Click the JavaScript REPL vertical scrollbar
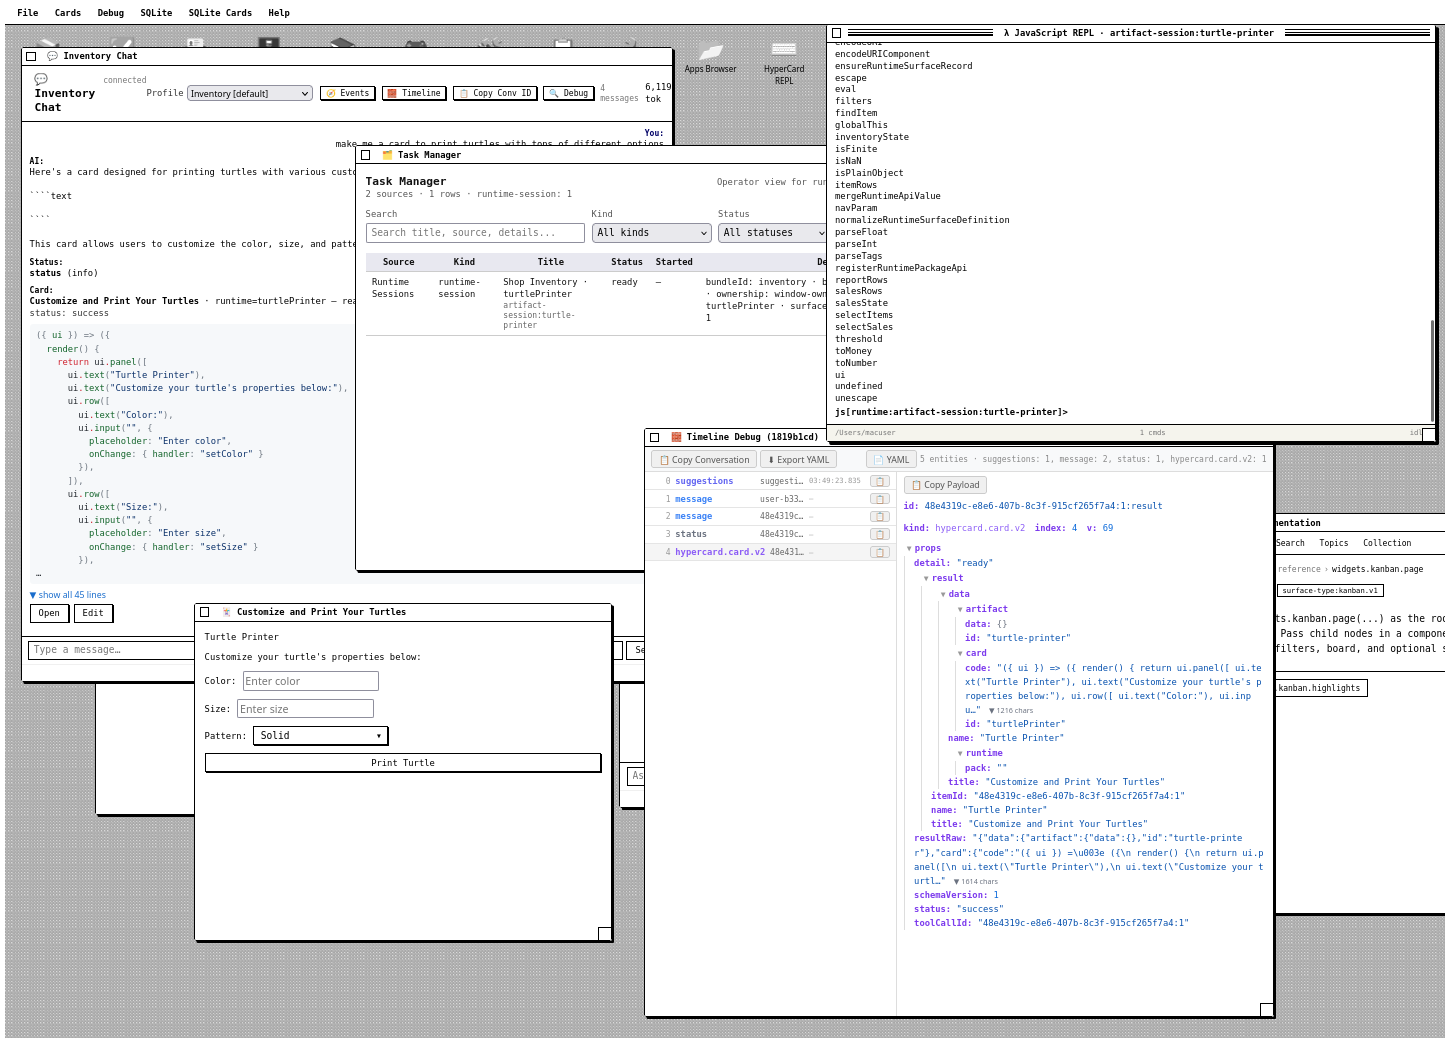 [1432, 370]
